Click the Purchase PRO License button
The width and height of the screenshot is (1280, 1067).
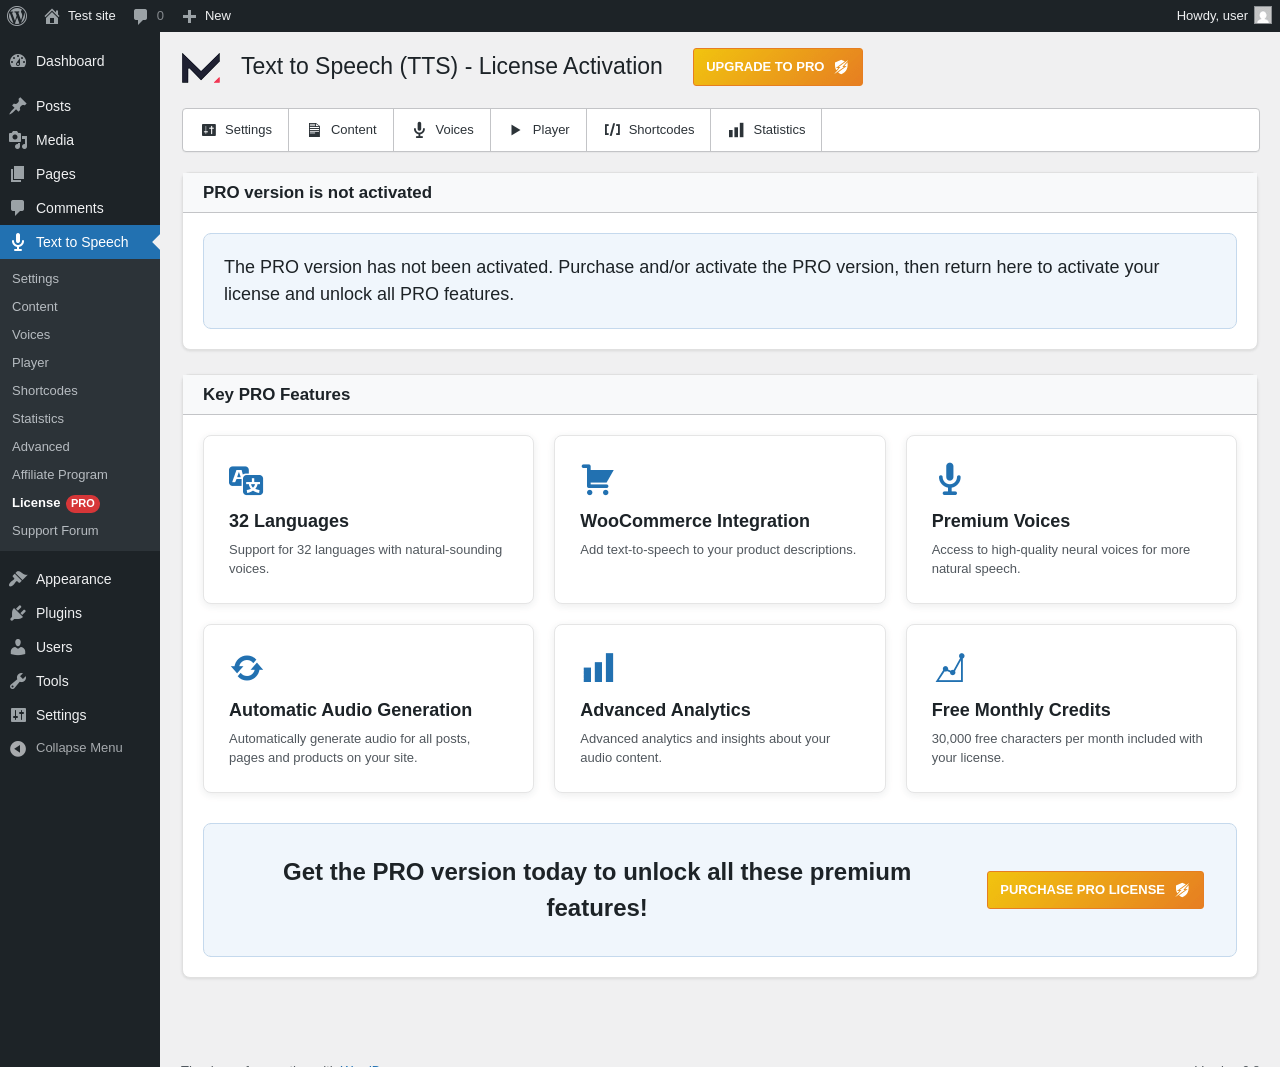[x=1095, y=890]
